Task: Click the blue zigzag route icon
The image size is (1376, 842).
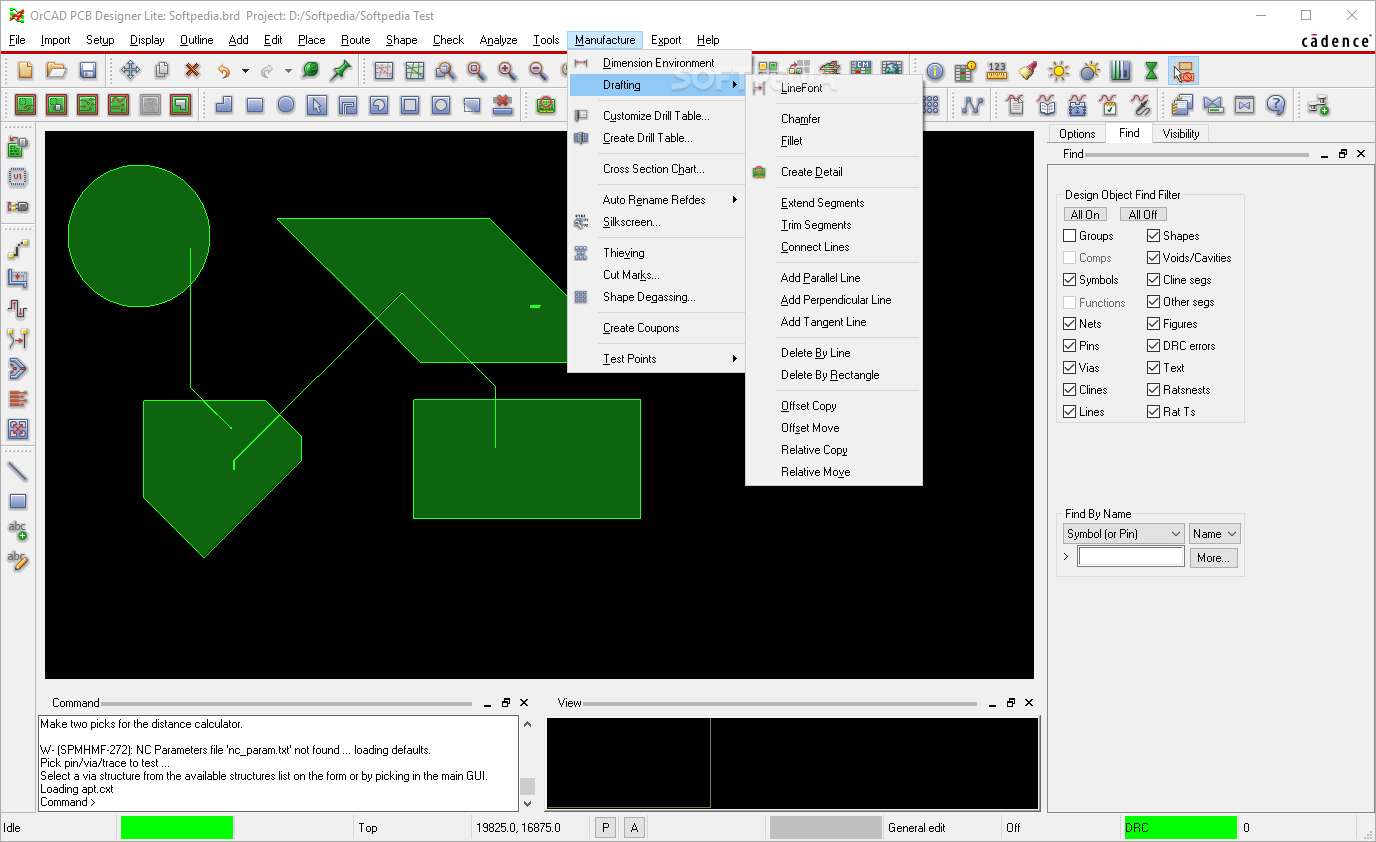Action: 972,104
